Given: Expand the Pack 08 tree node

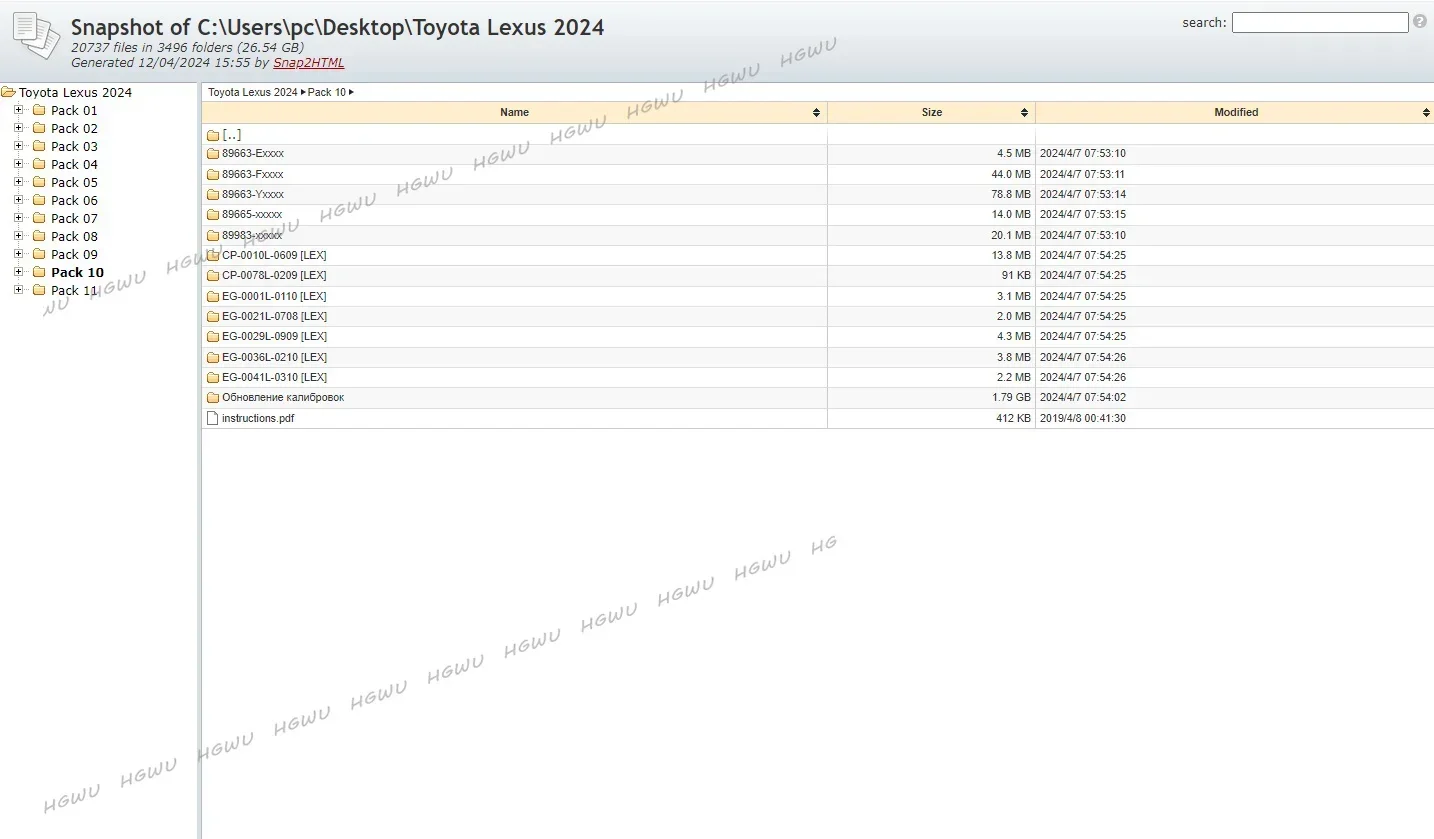Looking at the screenshot, I should click(x=18, y=236).
